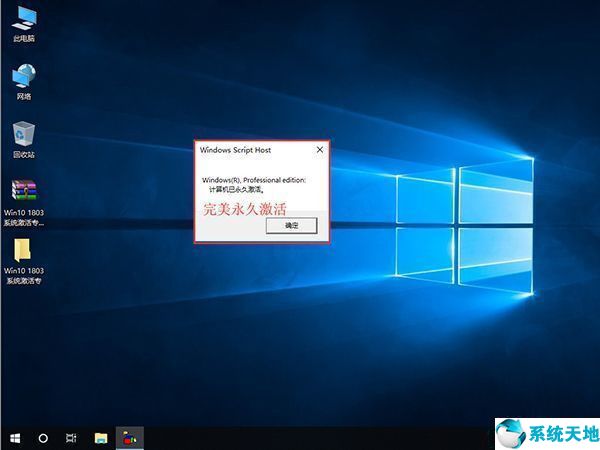
Task: Open the 此电脑 desktop icon
Action: point(24,23)
